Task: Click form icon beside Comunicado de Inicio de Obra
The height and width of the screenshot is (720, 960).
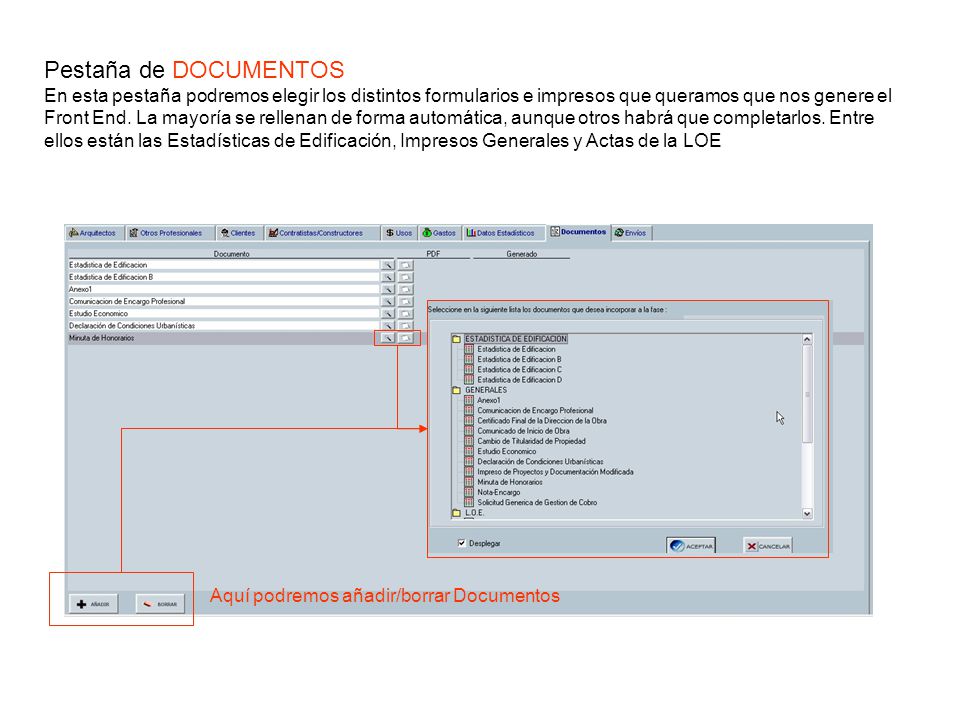Action: tap(469, 431)
